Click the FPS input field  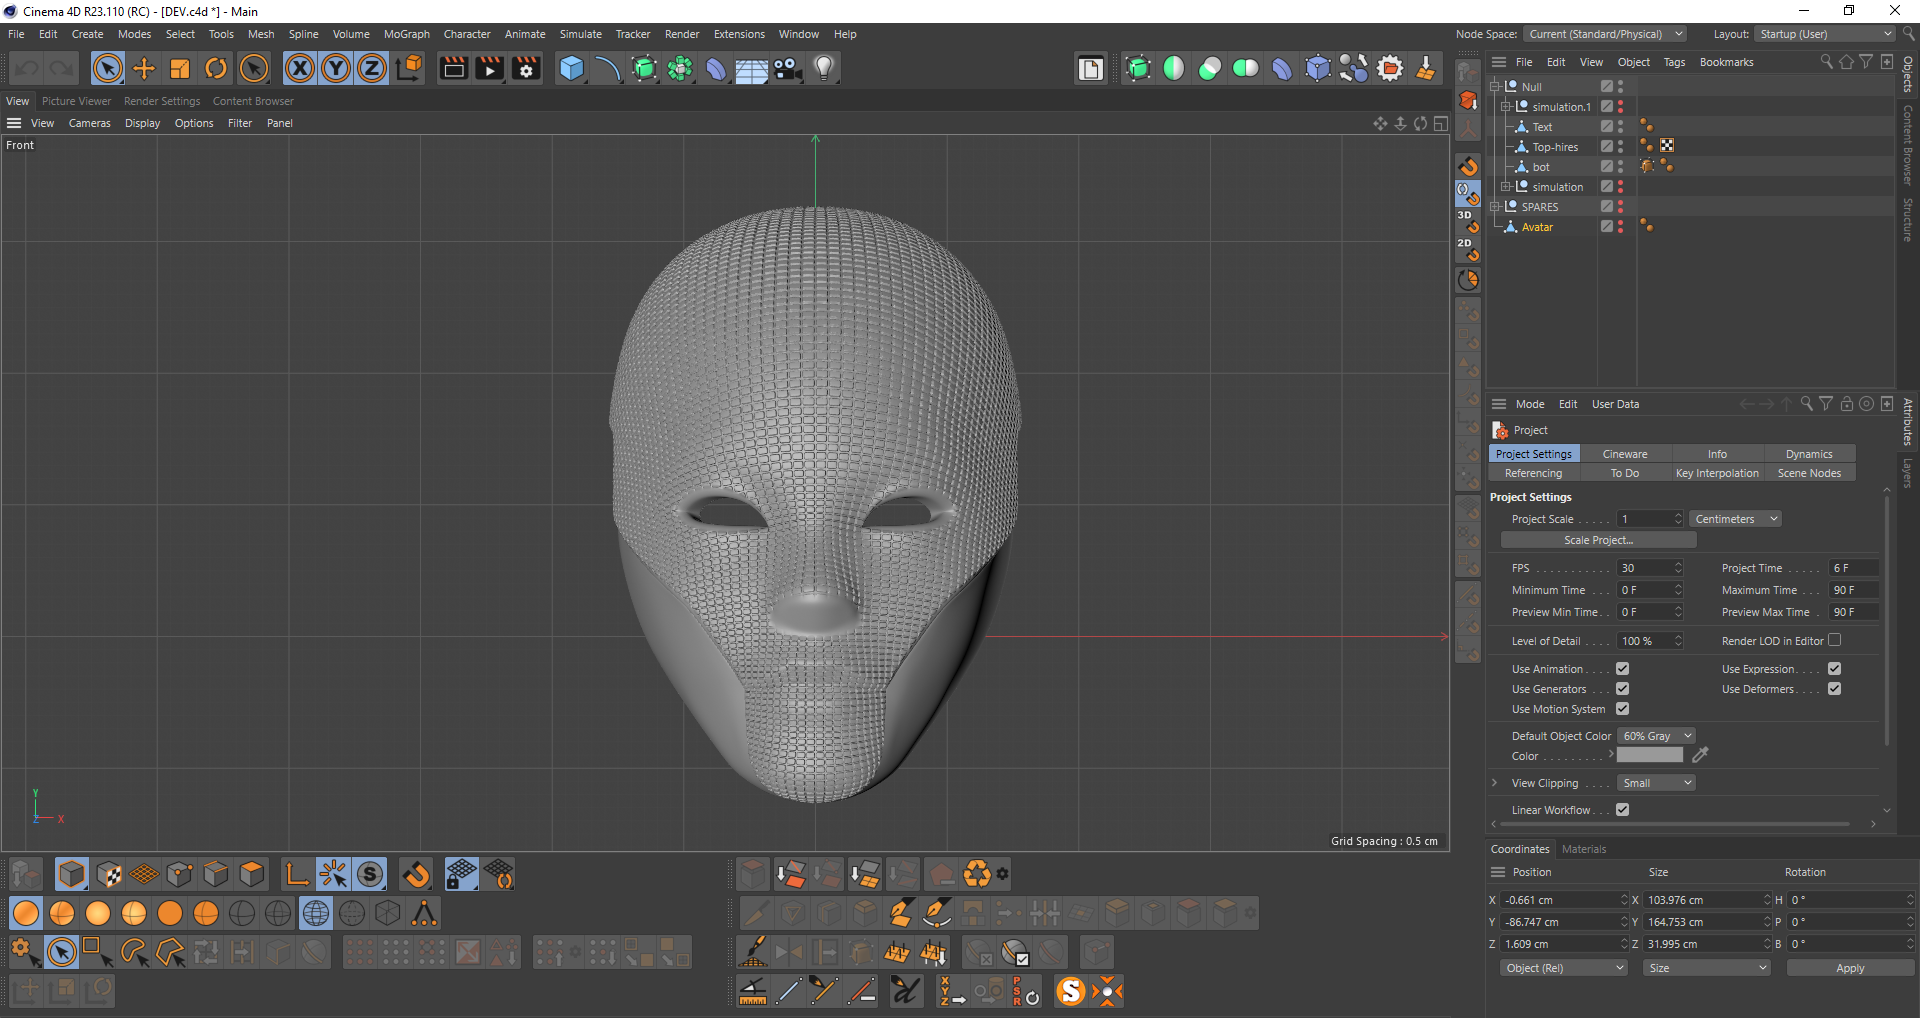[1644, 568]
